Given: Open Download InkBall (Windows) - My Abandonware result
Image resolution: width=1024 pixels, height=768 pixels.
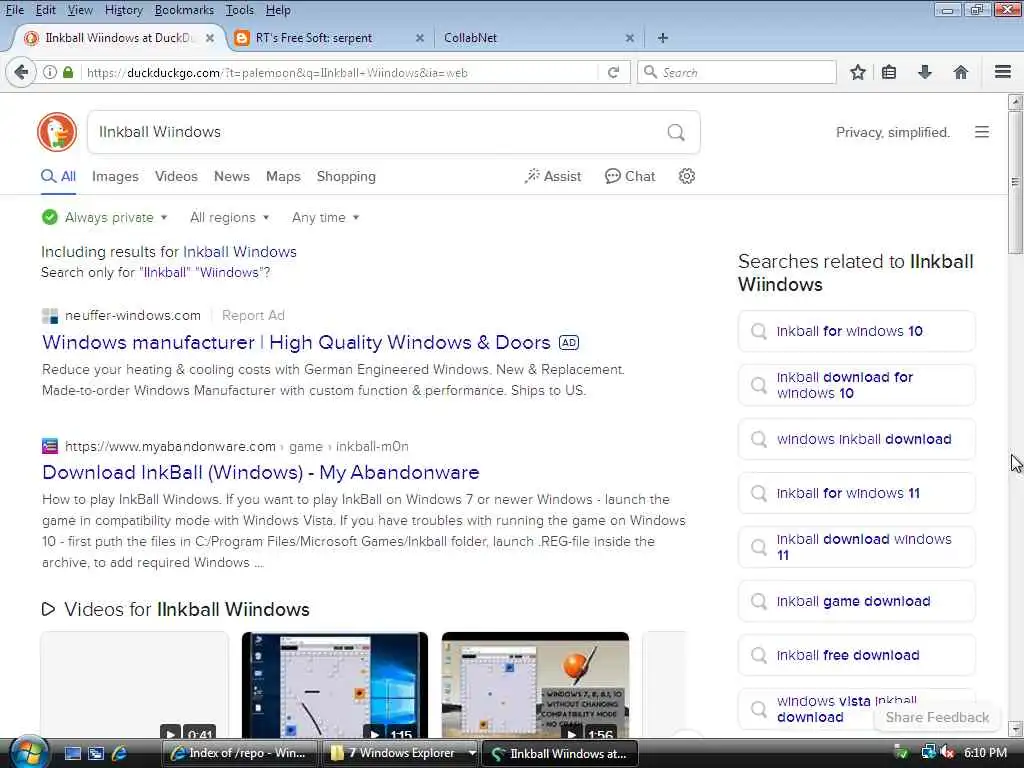Looking at the screenshot, I should (261, 472).
